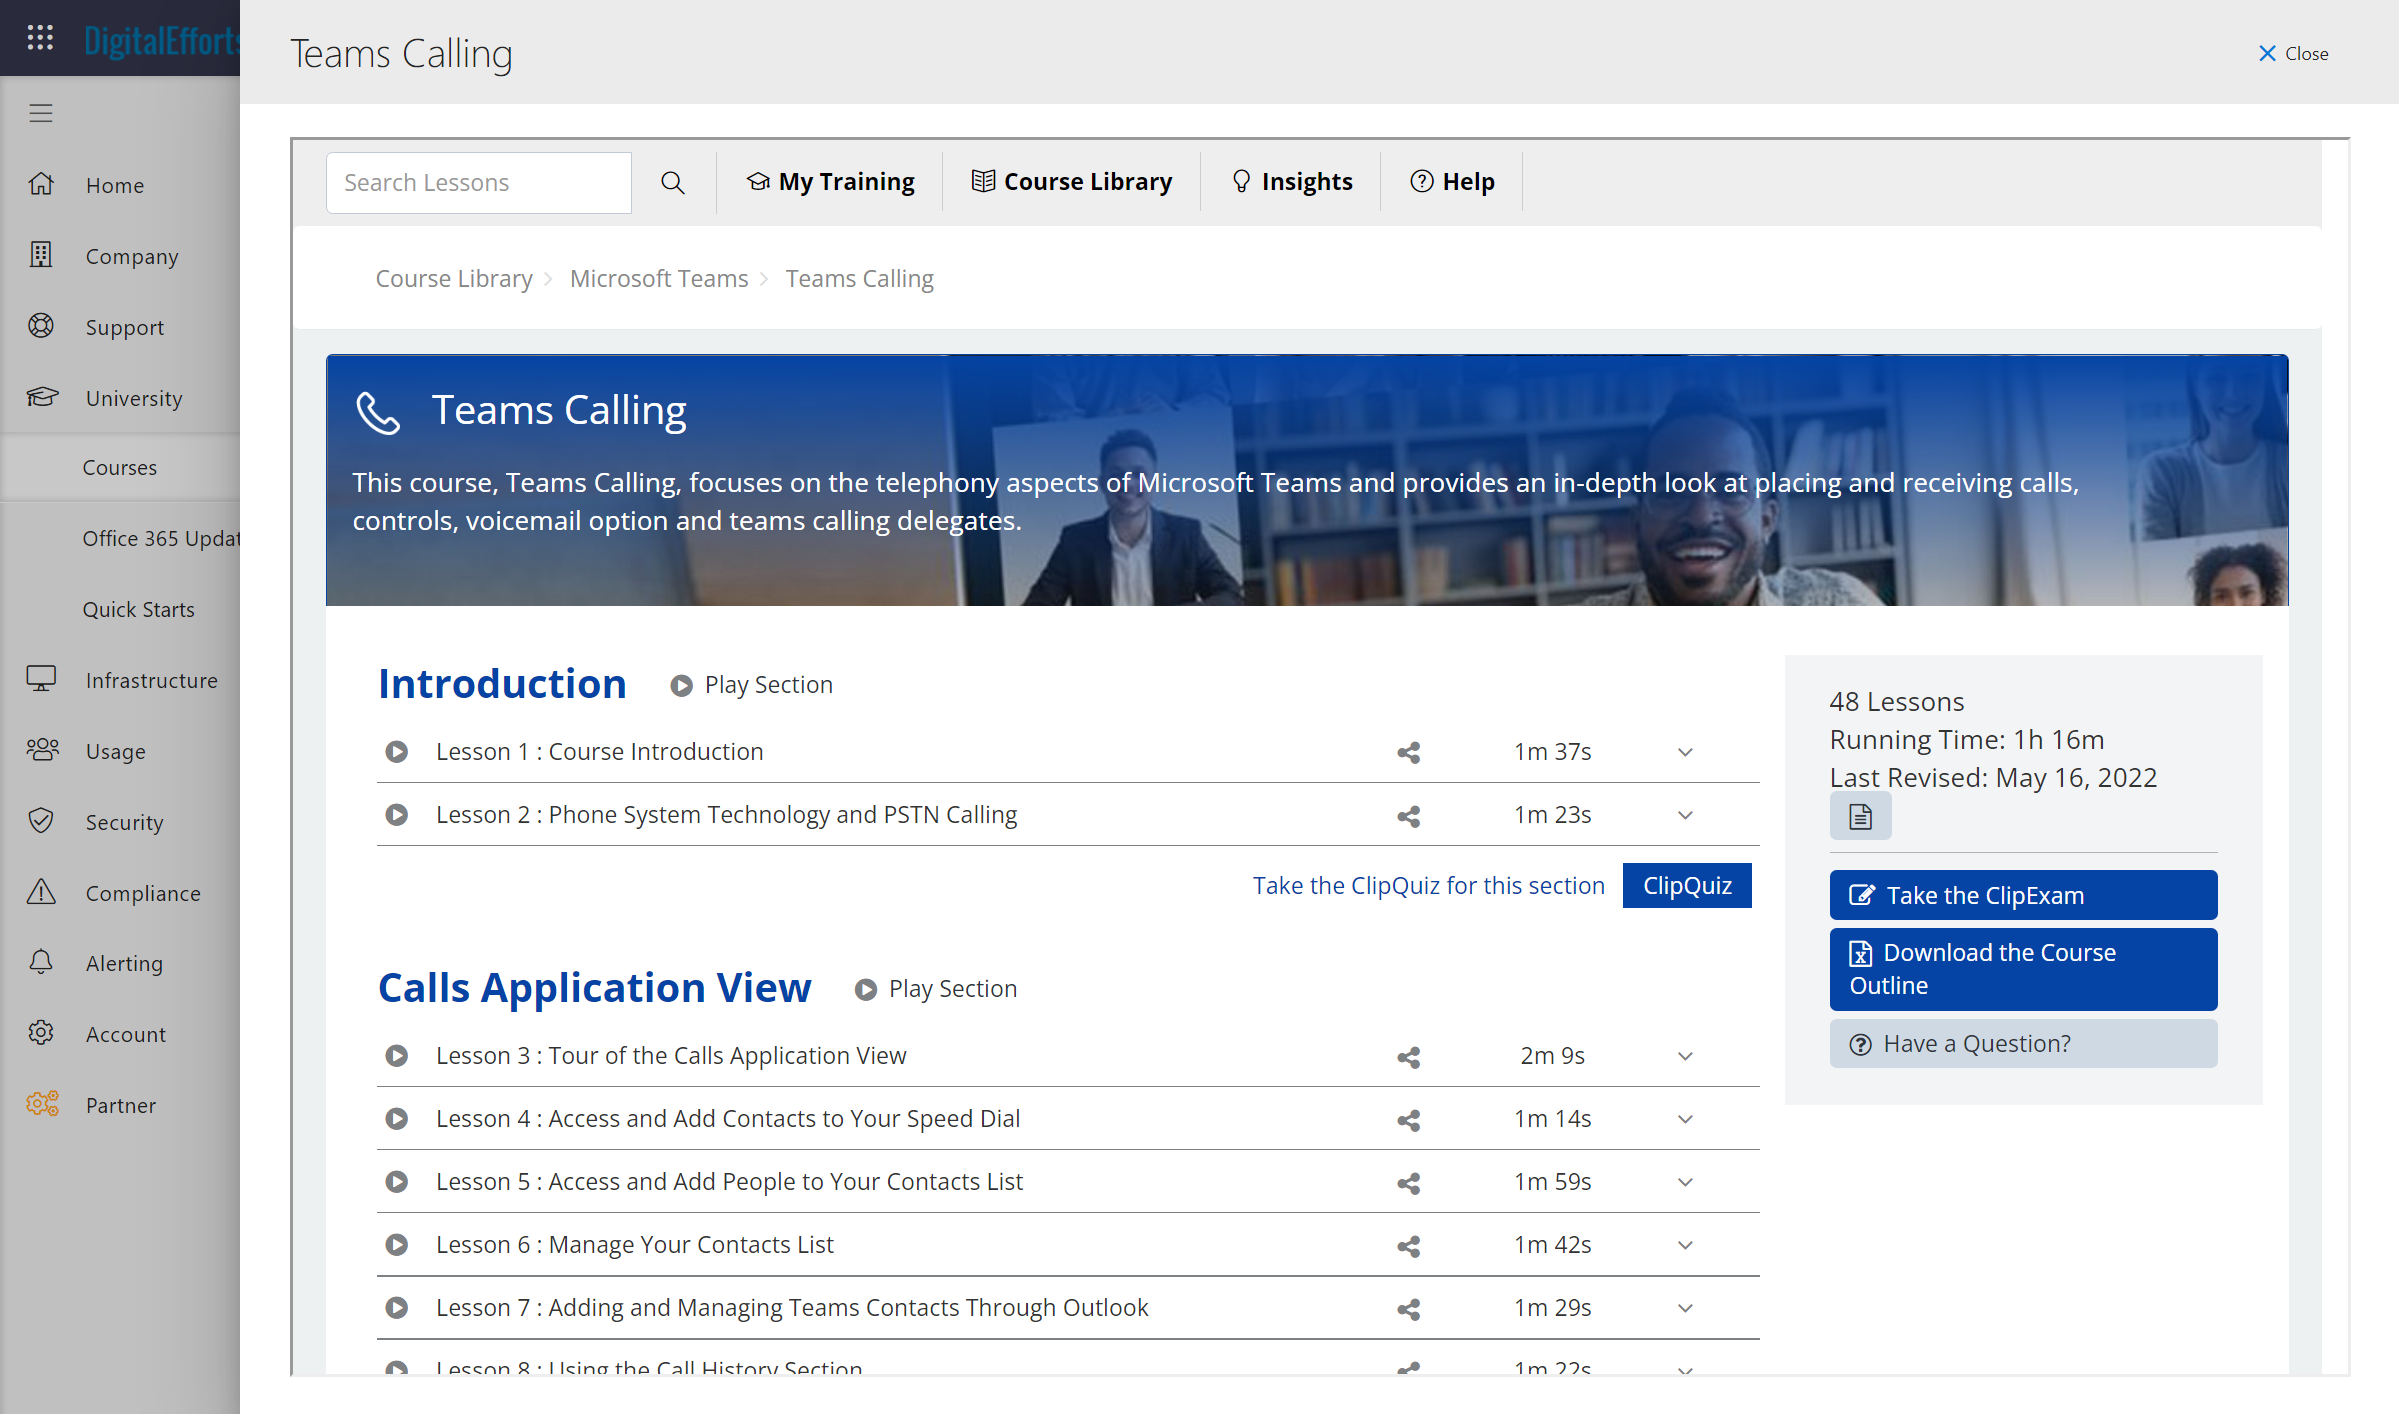Expand Lesson 6 details chevron

point(1685,1245)
